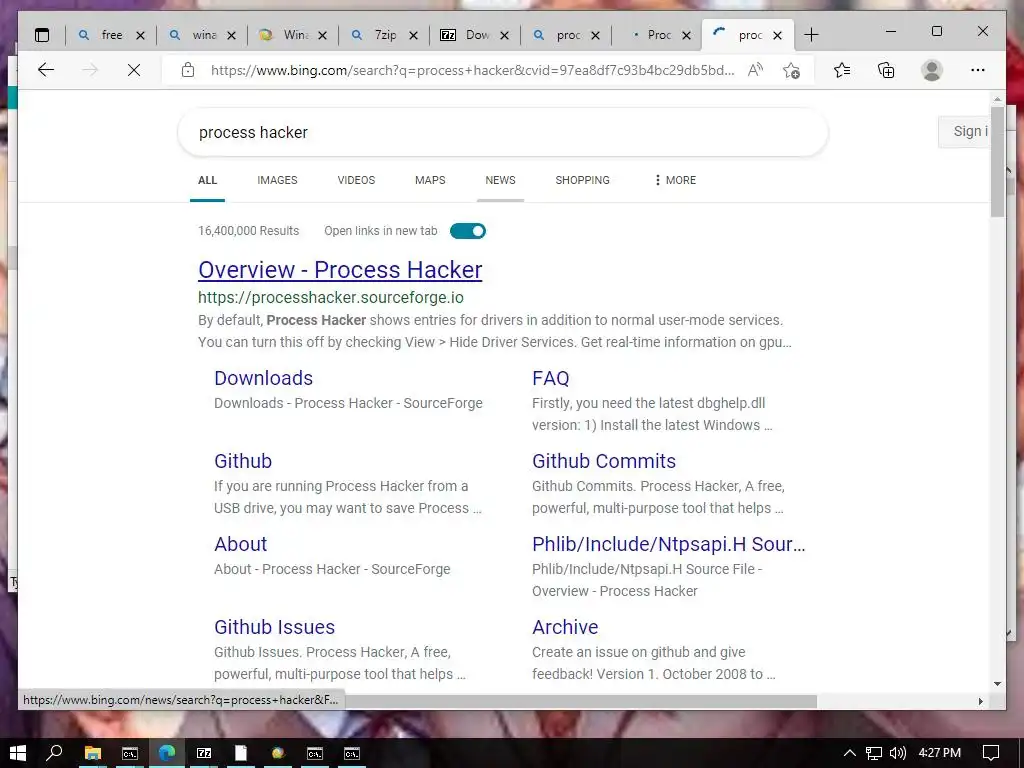Open File Explorer from taskbar
Viewport: 1024px width, 768px height.
coord(93,753)
